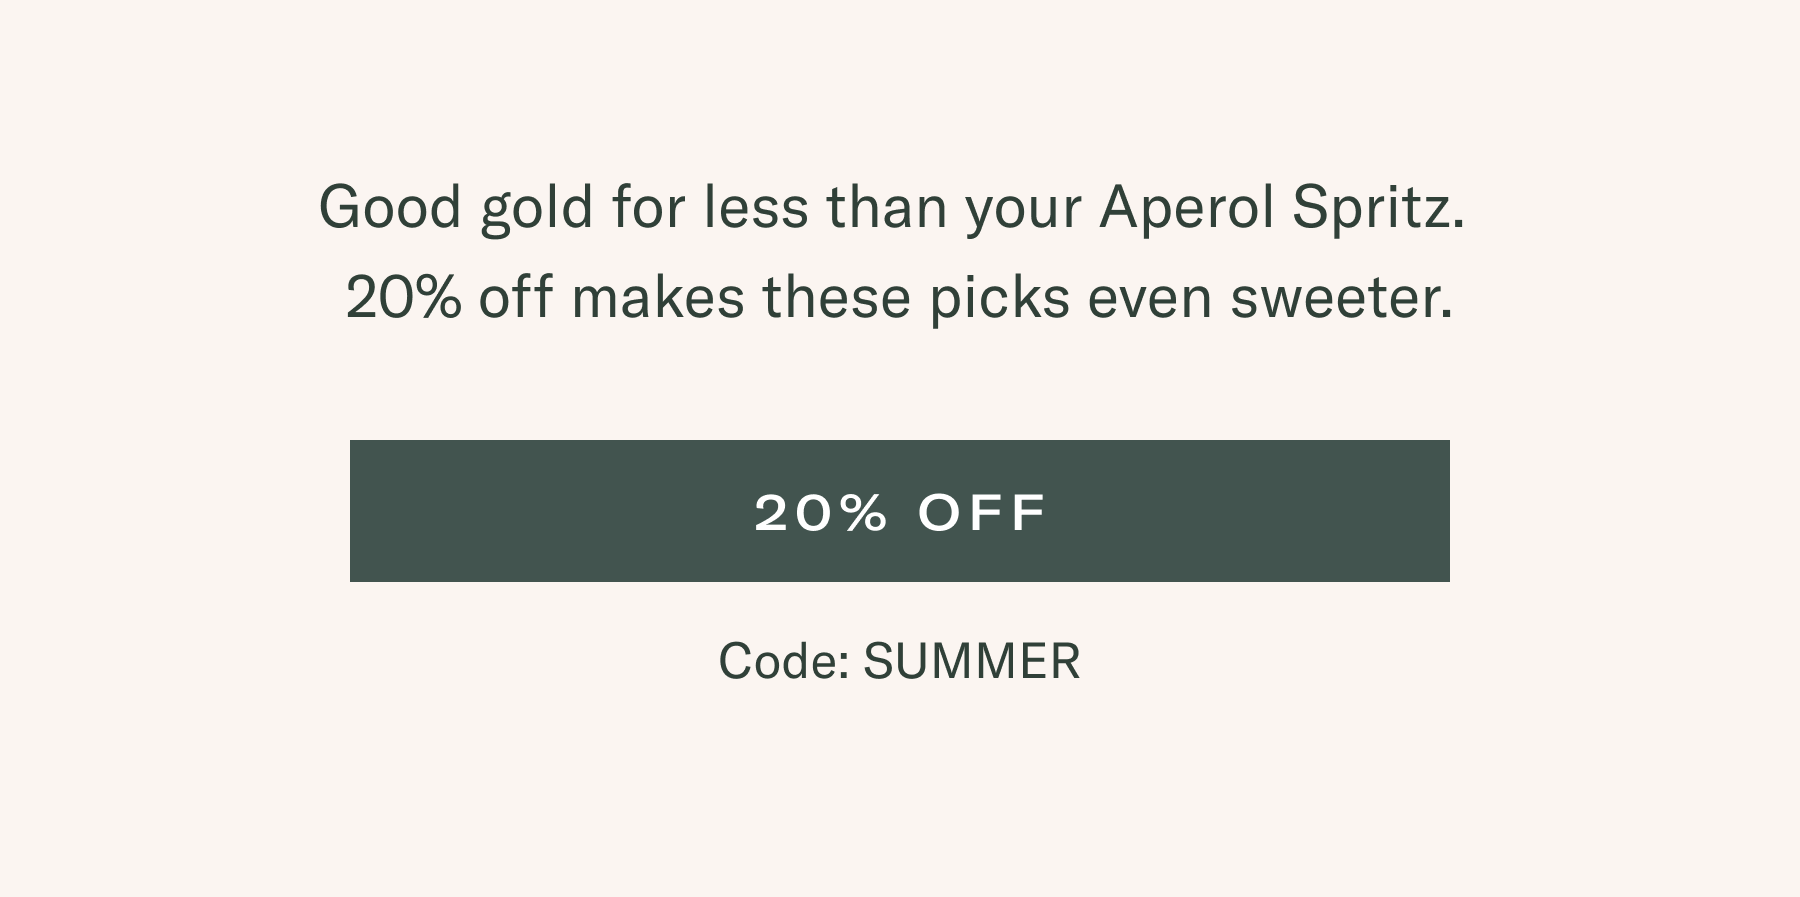This screenshot has height=897, width=1800.
Task: Click the word 'these' in the second line
Action: click(837, 298)
